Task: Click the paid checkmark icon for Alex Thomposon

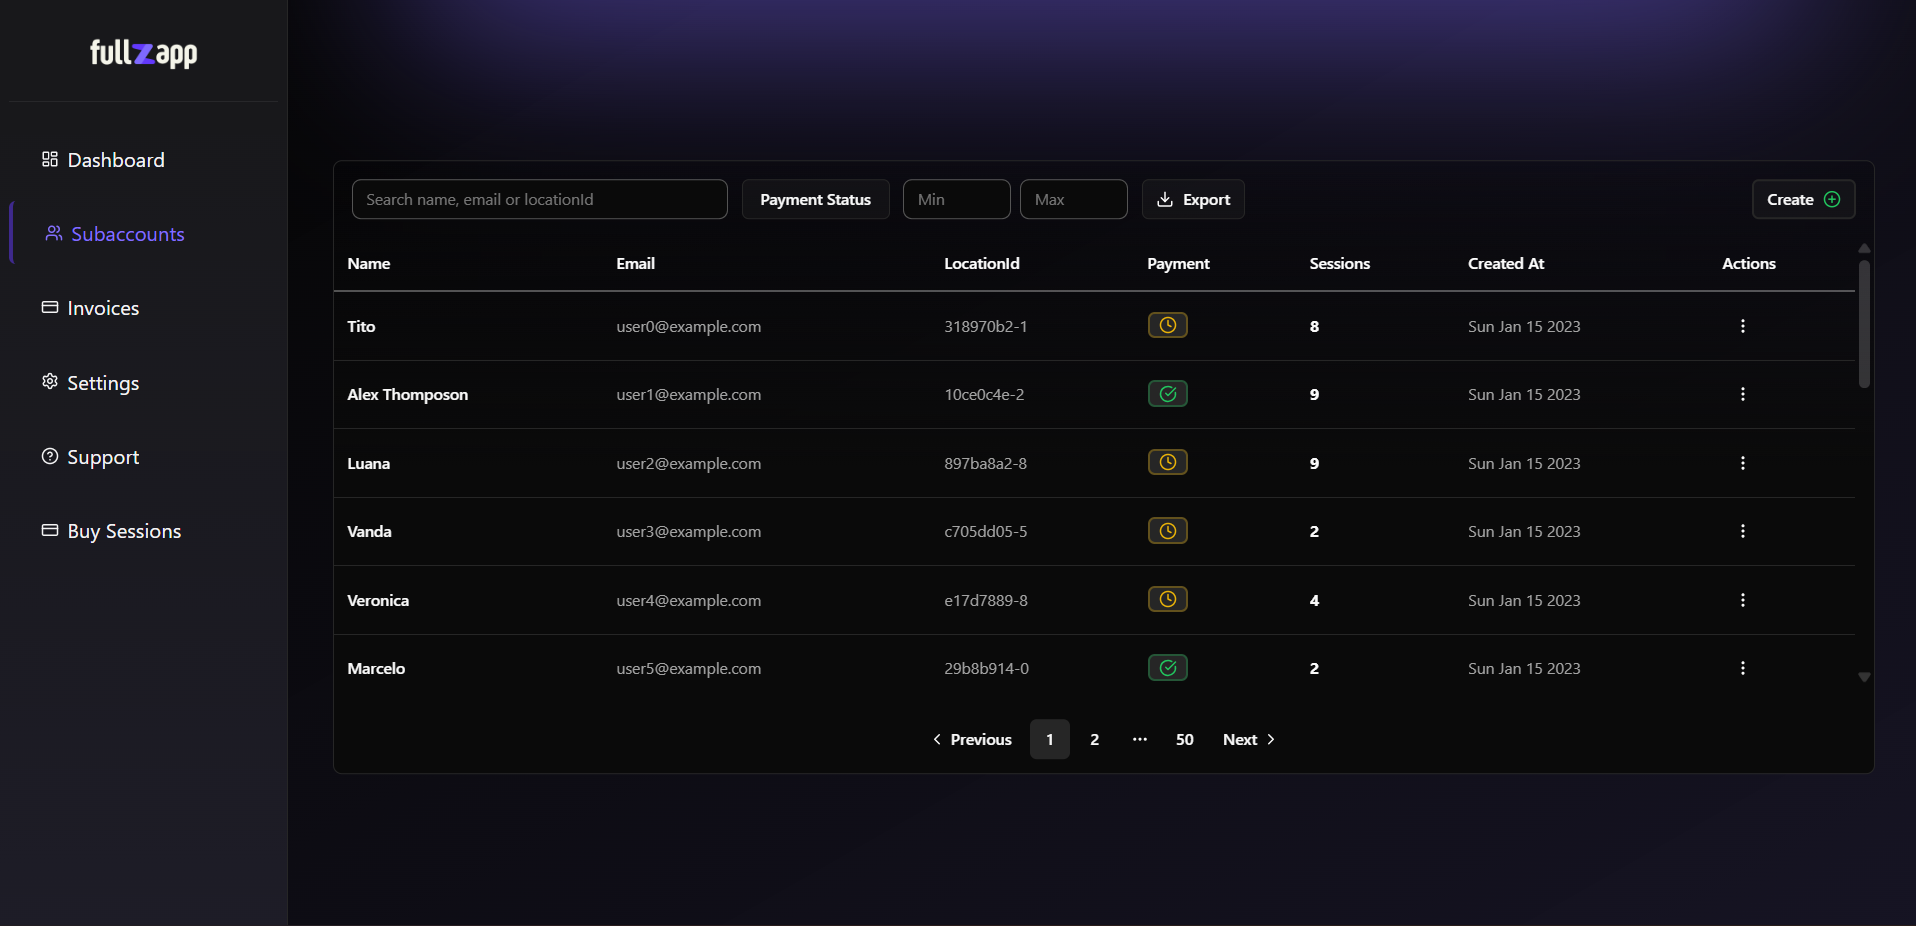Action: [1167, 394]
